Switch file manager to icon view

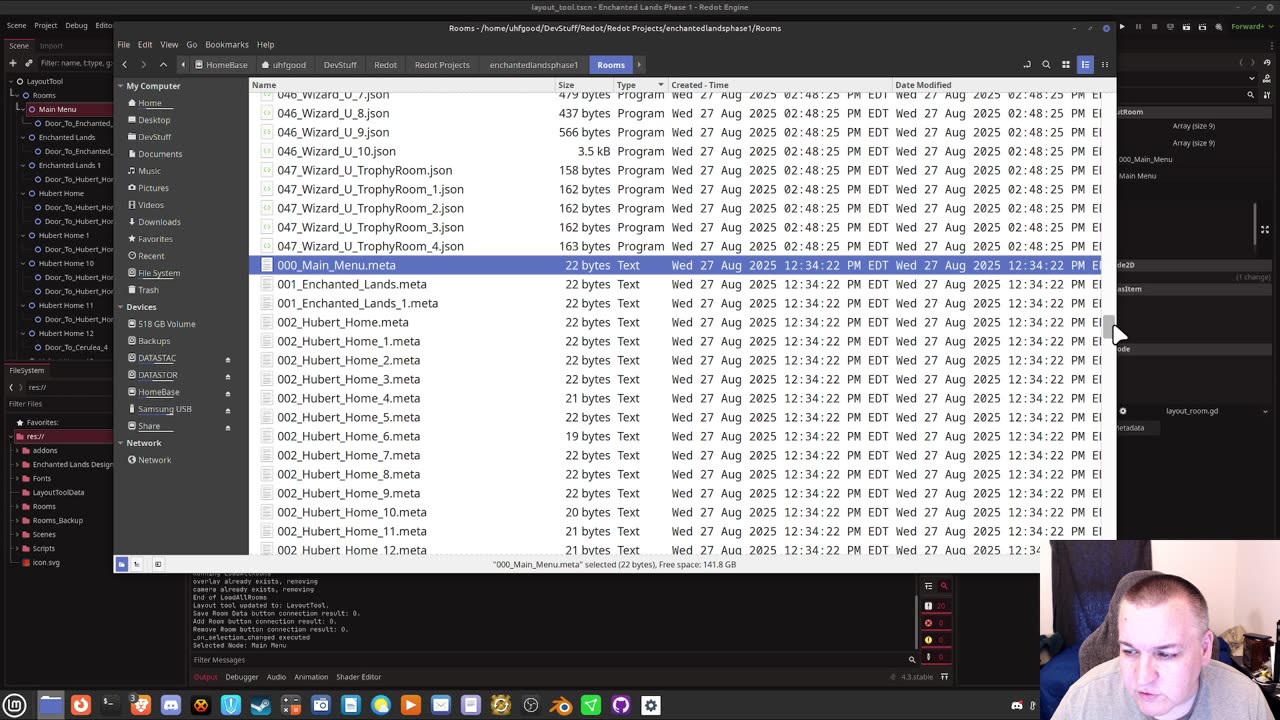1066,65
